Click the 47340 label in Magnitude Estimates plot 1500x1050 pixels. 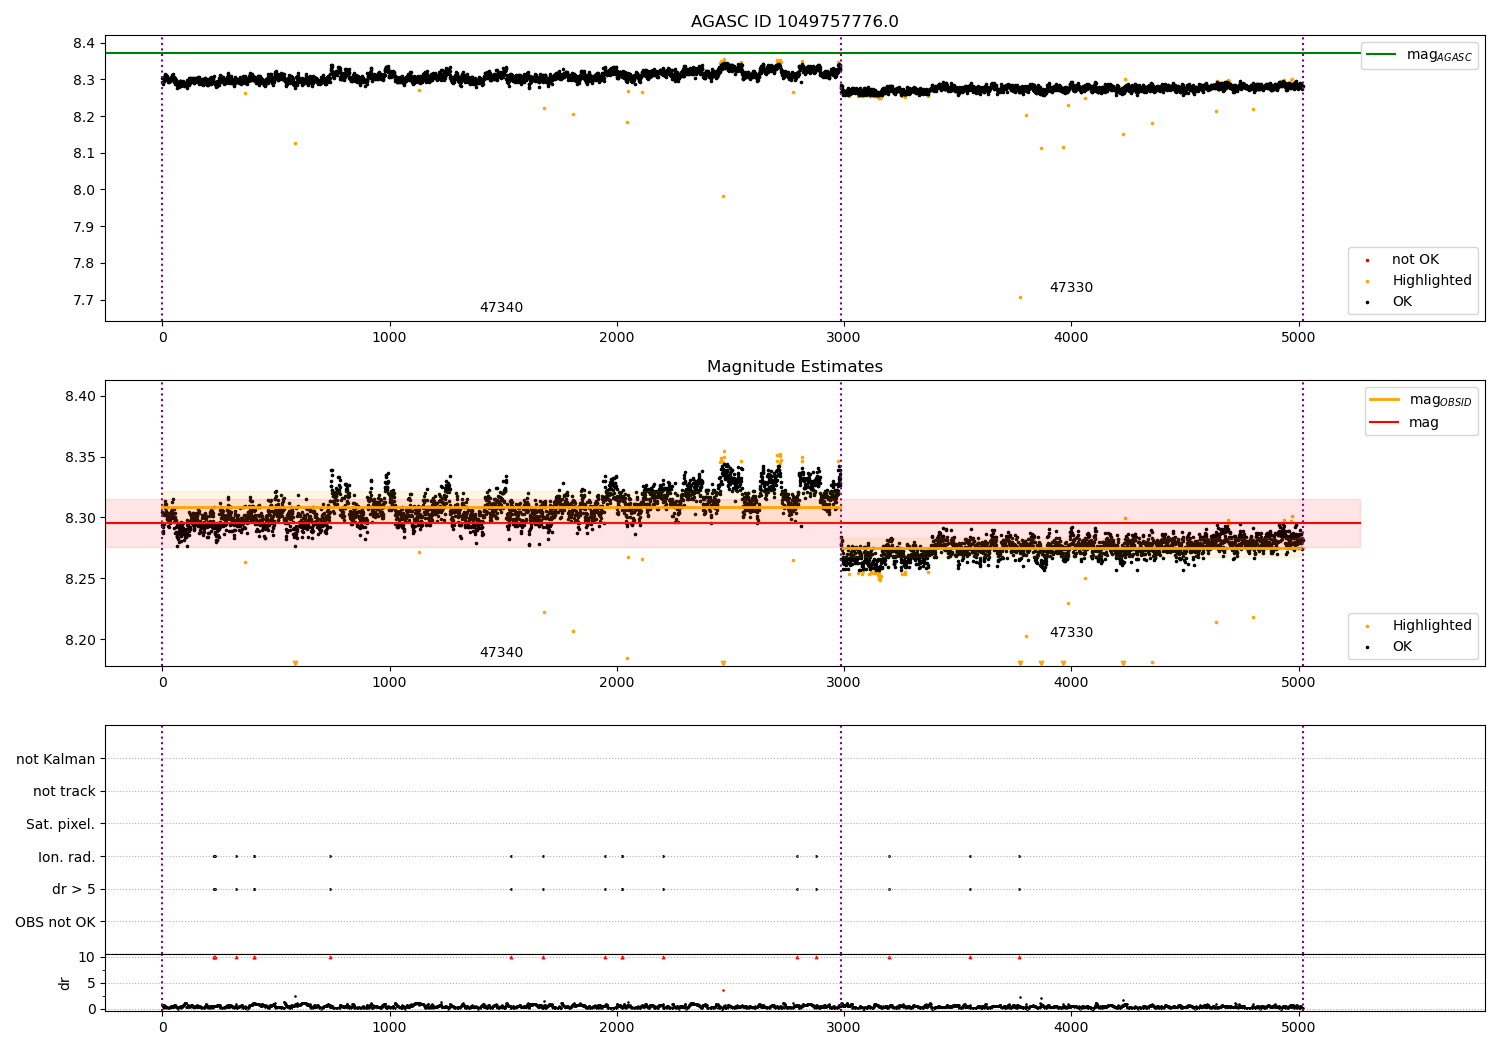[501, 653]
